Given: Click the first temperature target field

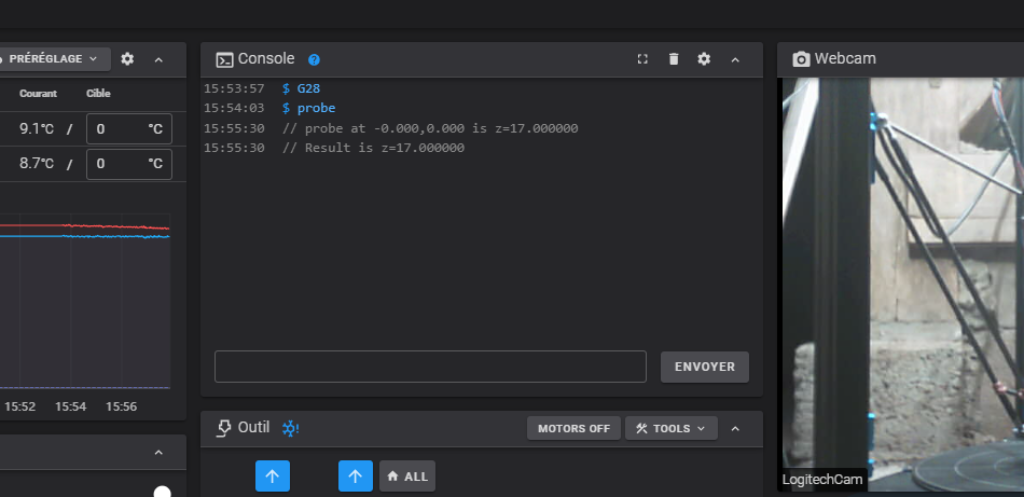Looking at the screenshot, I should coord(129,129).
